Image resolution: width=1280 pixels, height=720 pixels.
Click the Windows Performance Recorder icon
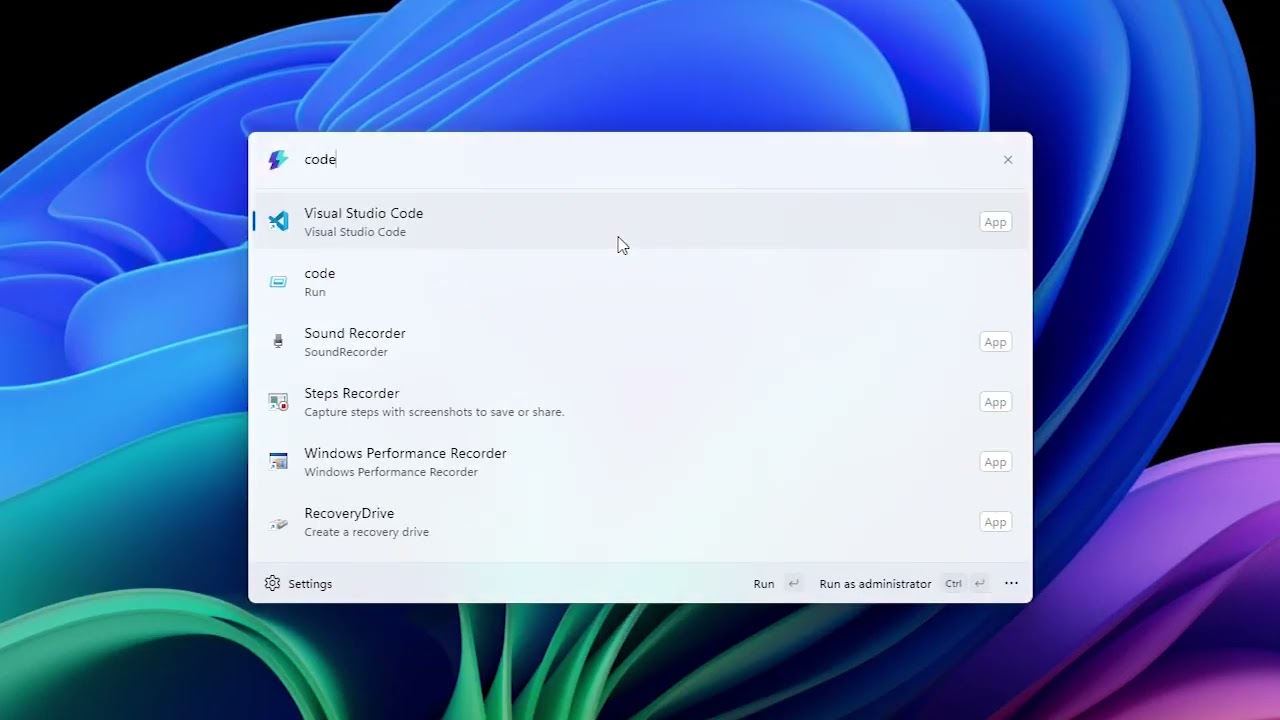[x=278, y=462]
